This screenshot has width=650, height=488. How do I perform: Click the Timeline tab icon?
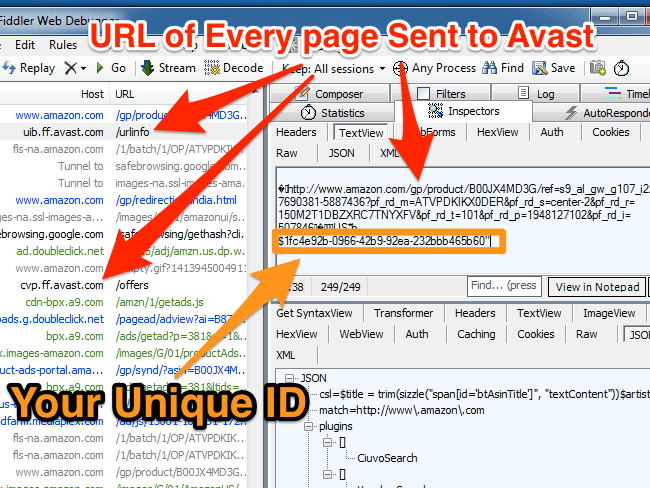pyautogui.click(x=612, y=93)
